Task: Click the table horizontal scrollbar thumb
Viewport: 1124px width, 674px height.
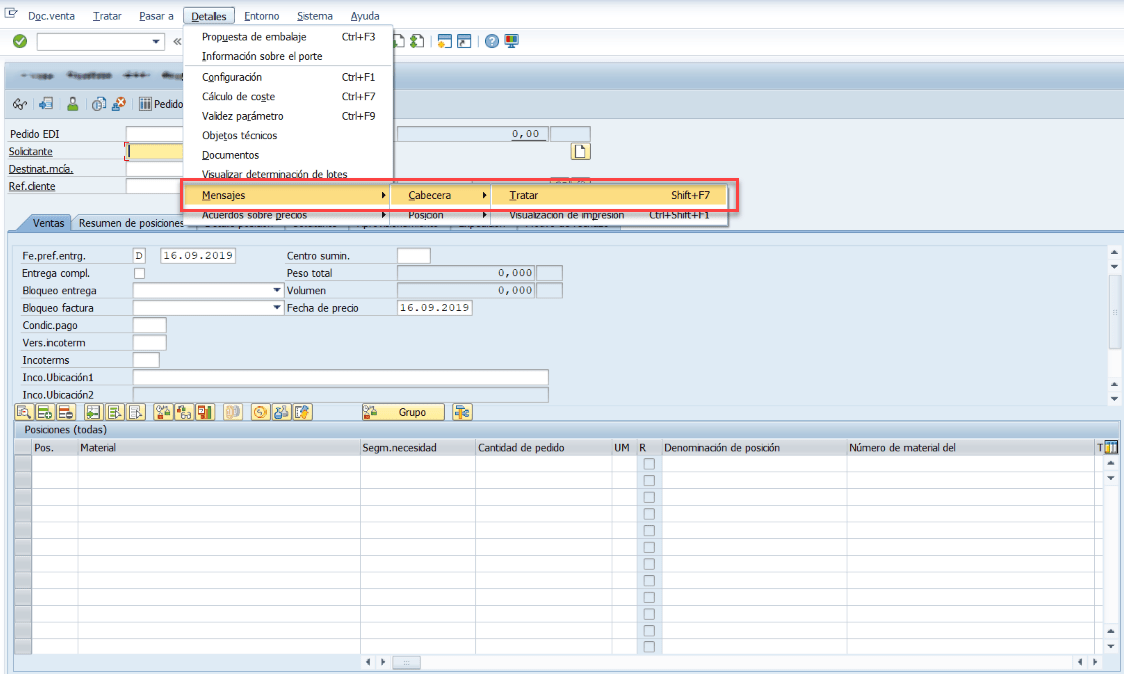Action: pyautogui.click(x=406, y=662)
